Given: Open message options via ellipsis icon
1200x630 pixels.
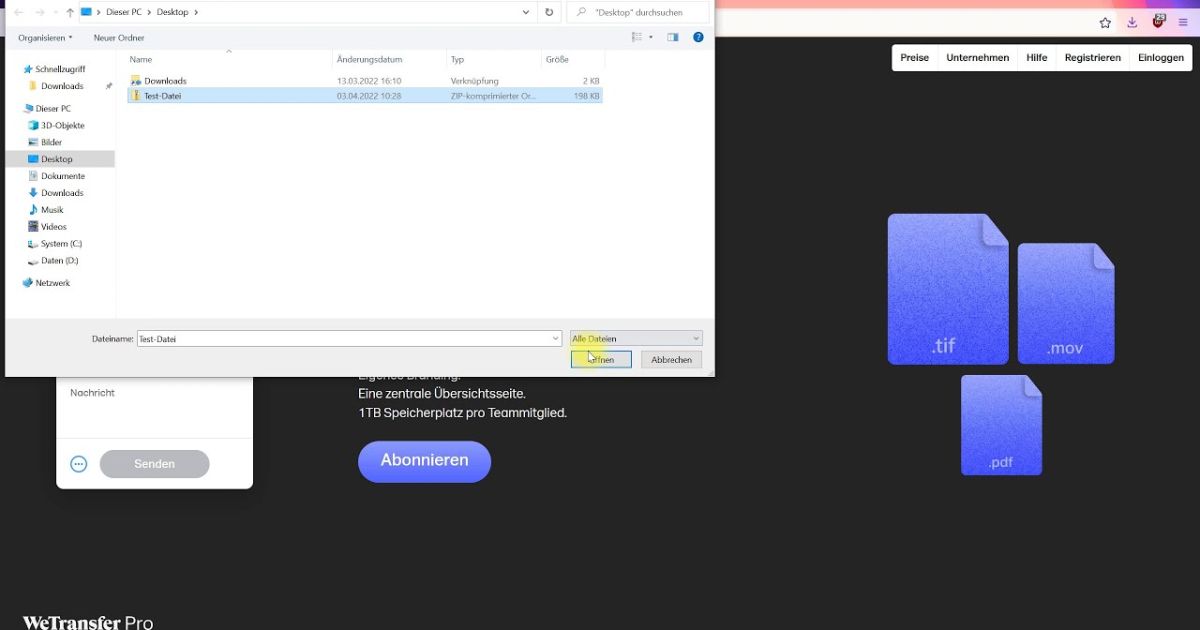Looking at the screenshot, I should [79, 463].
